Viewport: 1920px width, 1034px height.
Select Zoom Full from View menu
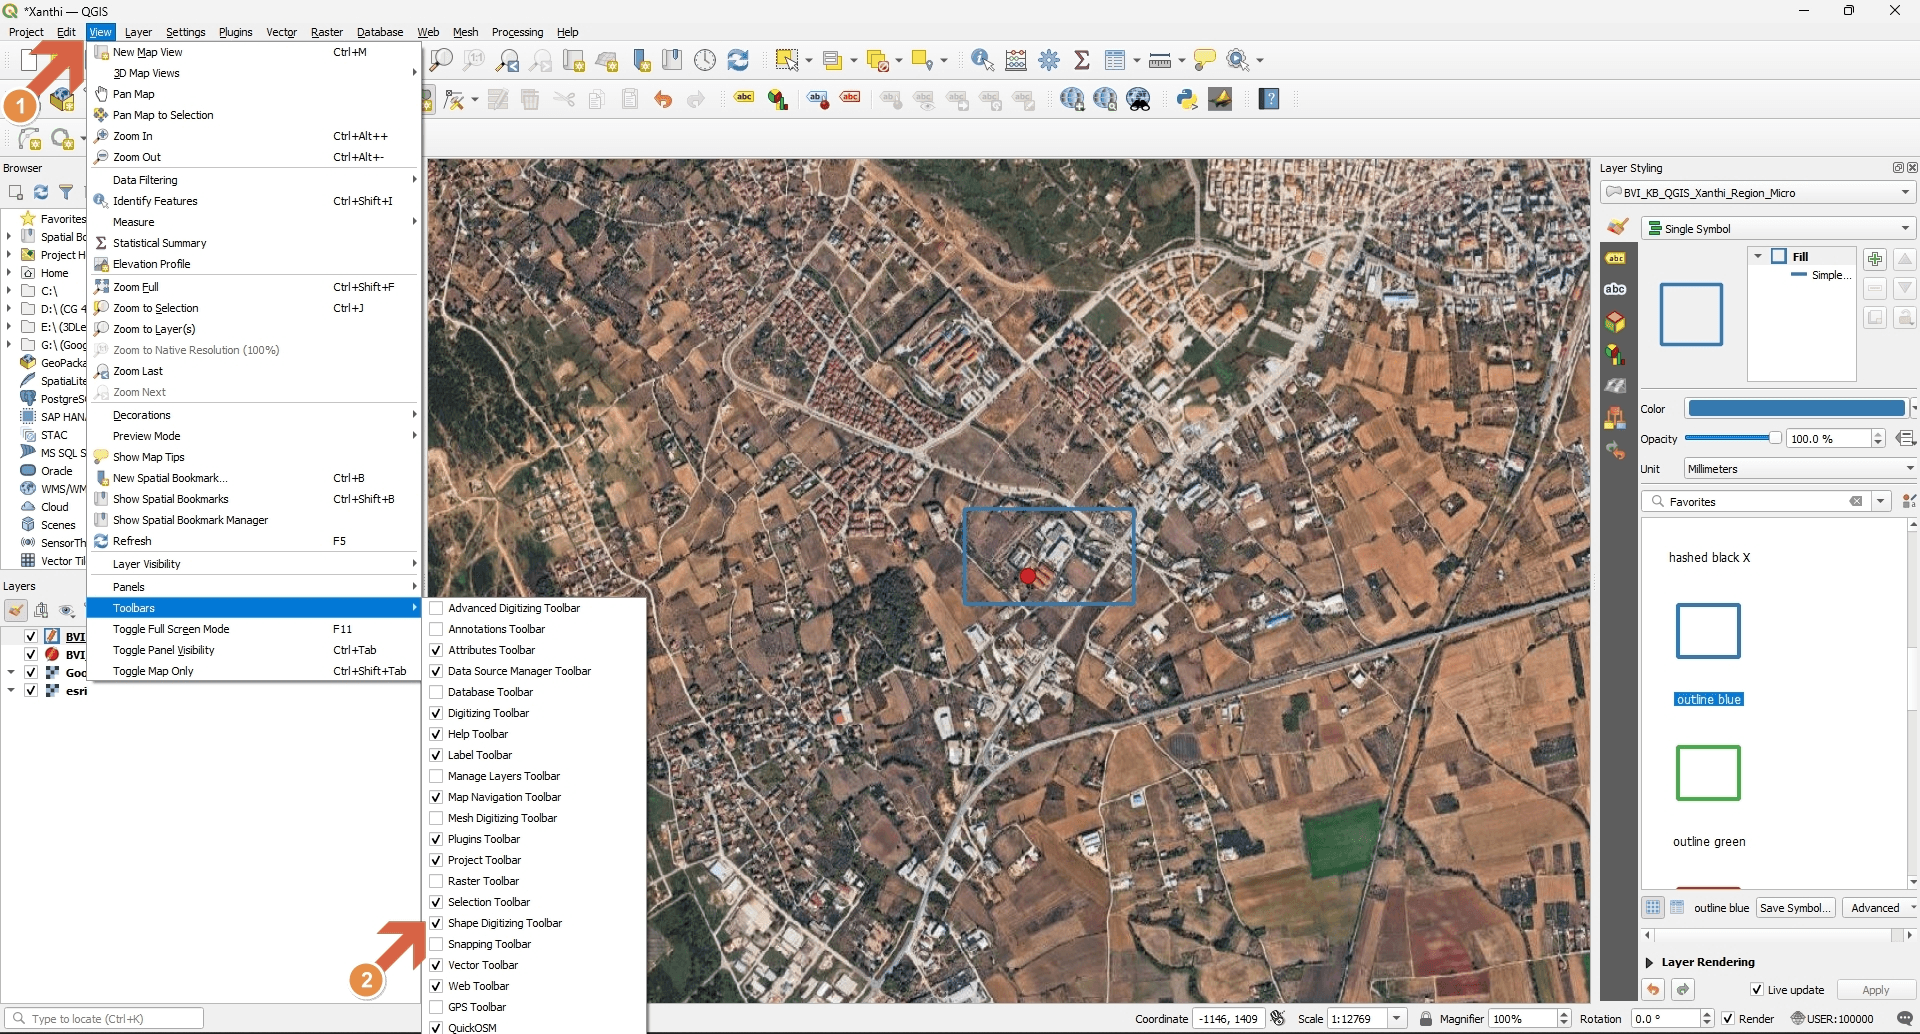(254, 287)
